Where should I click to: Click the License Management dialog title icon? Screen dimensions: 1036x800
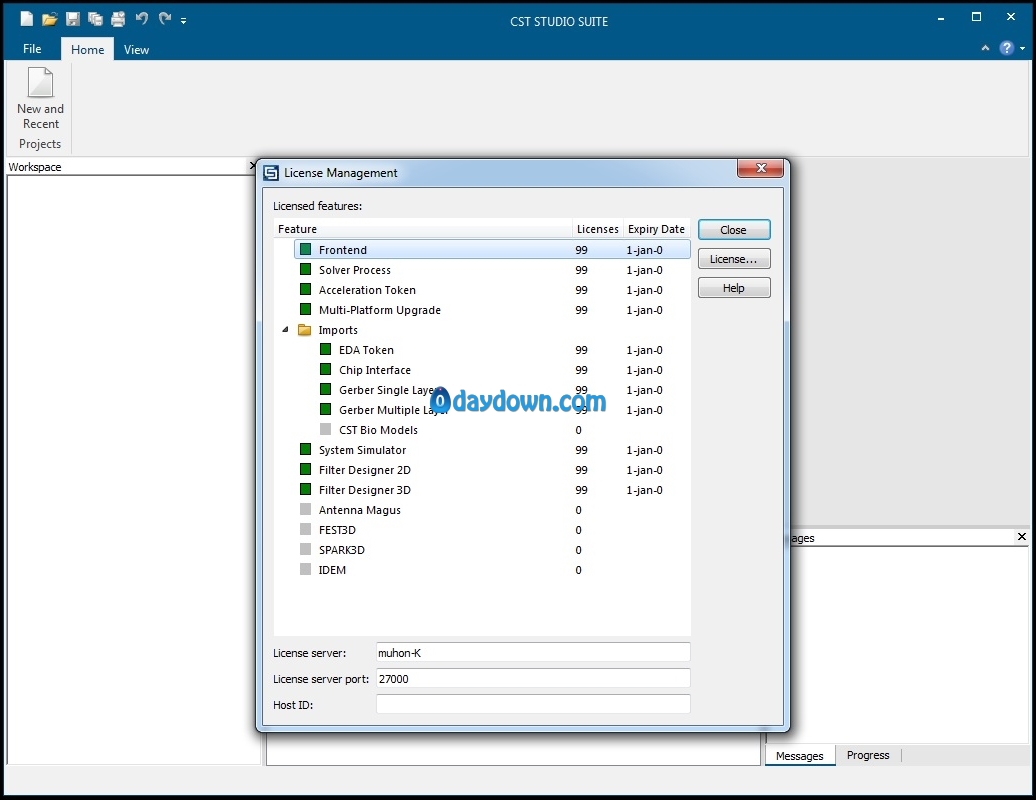tap(271, 173)
